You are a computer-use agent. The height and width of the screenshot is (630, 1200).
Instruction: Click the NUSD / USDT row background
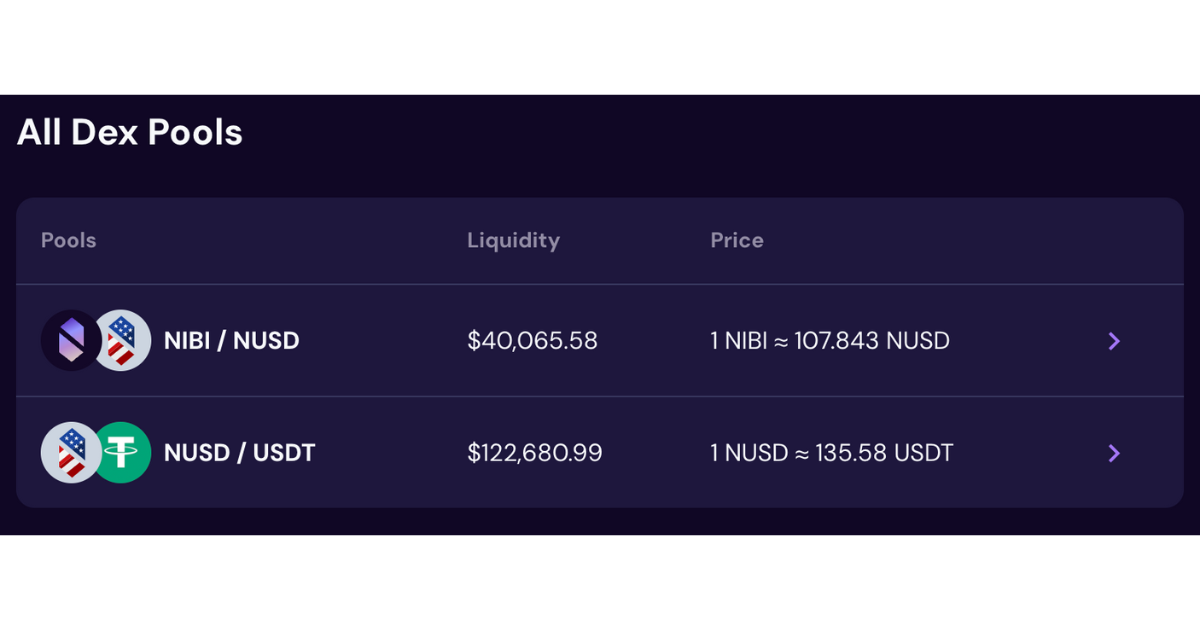click(x=600, y=453)
